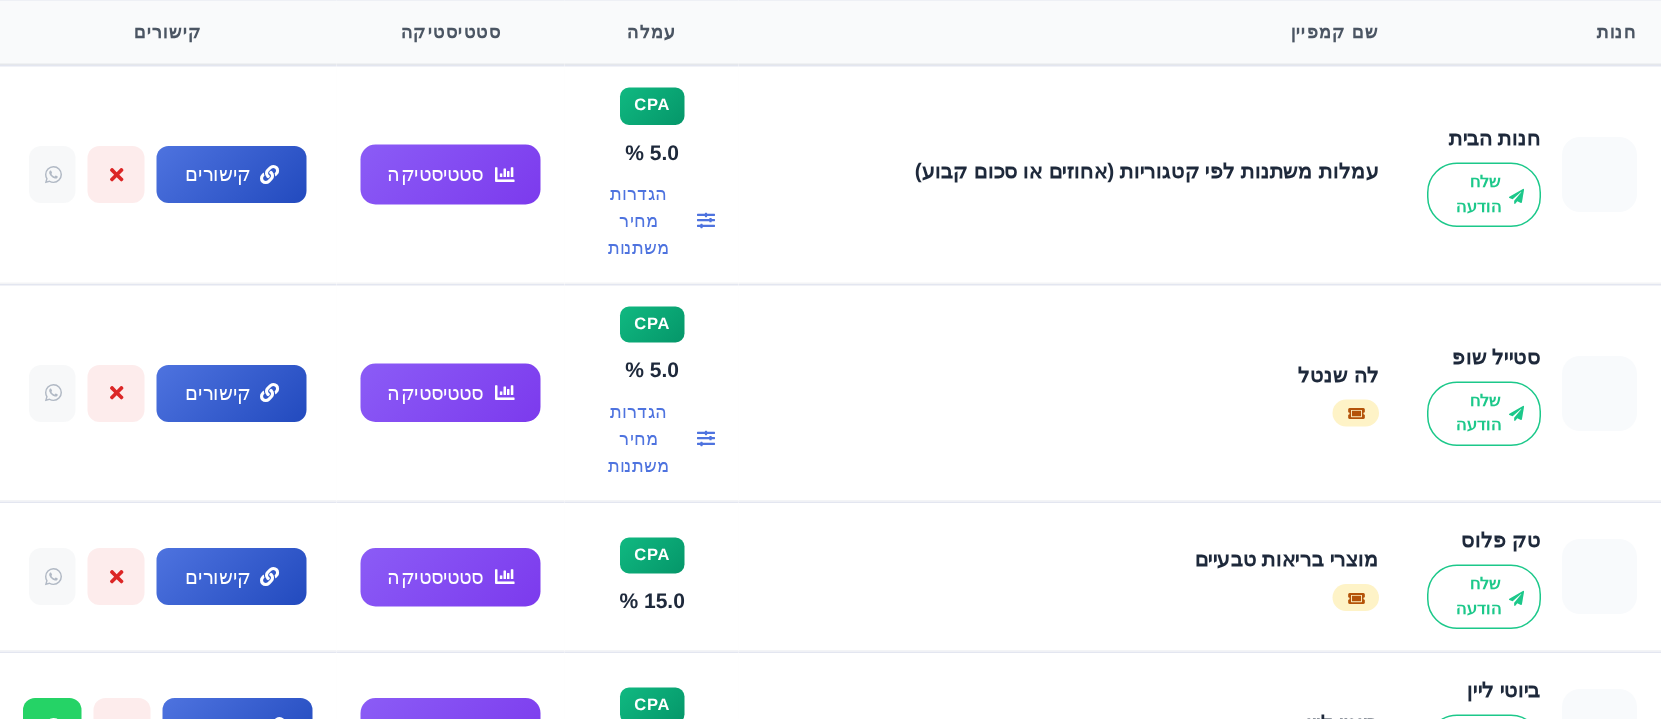Send message (שלח הודעה) to סטייל שופ
Screen dimensions: 1661x719
(x=1484, y=414)
